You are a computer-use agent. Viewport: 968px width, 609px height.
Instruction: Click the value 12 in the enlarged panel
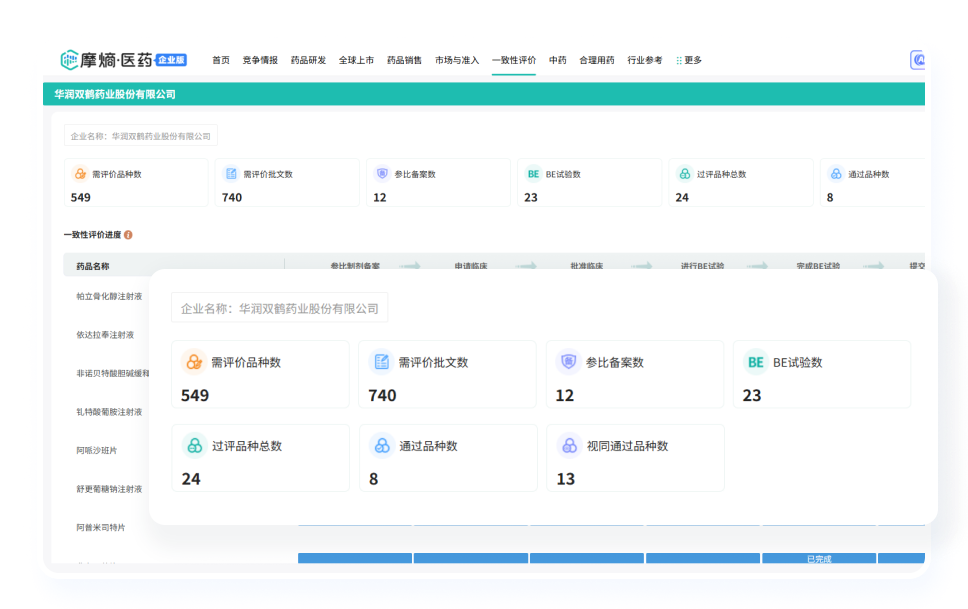[564, 395]
